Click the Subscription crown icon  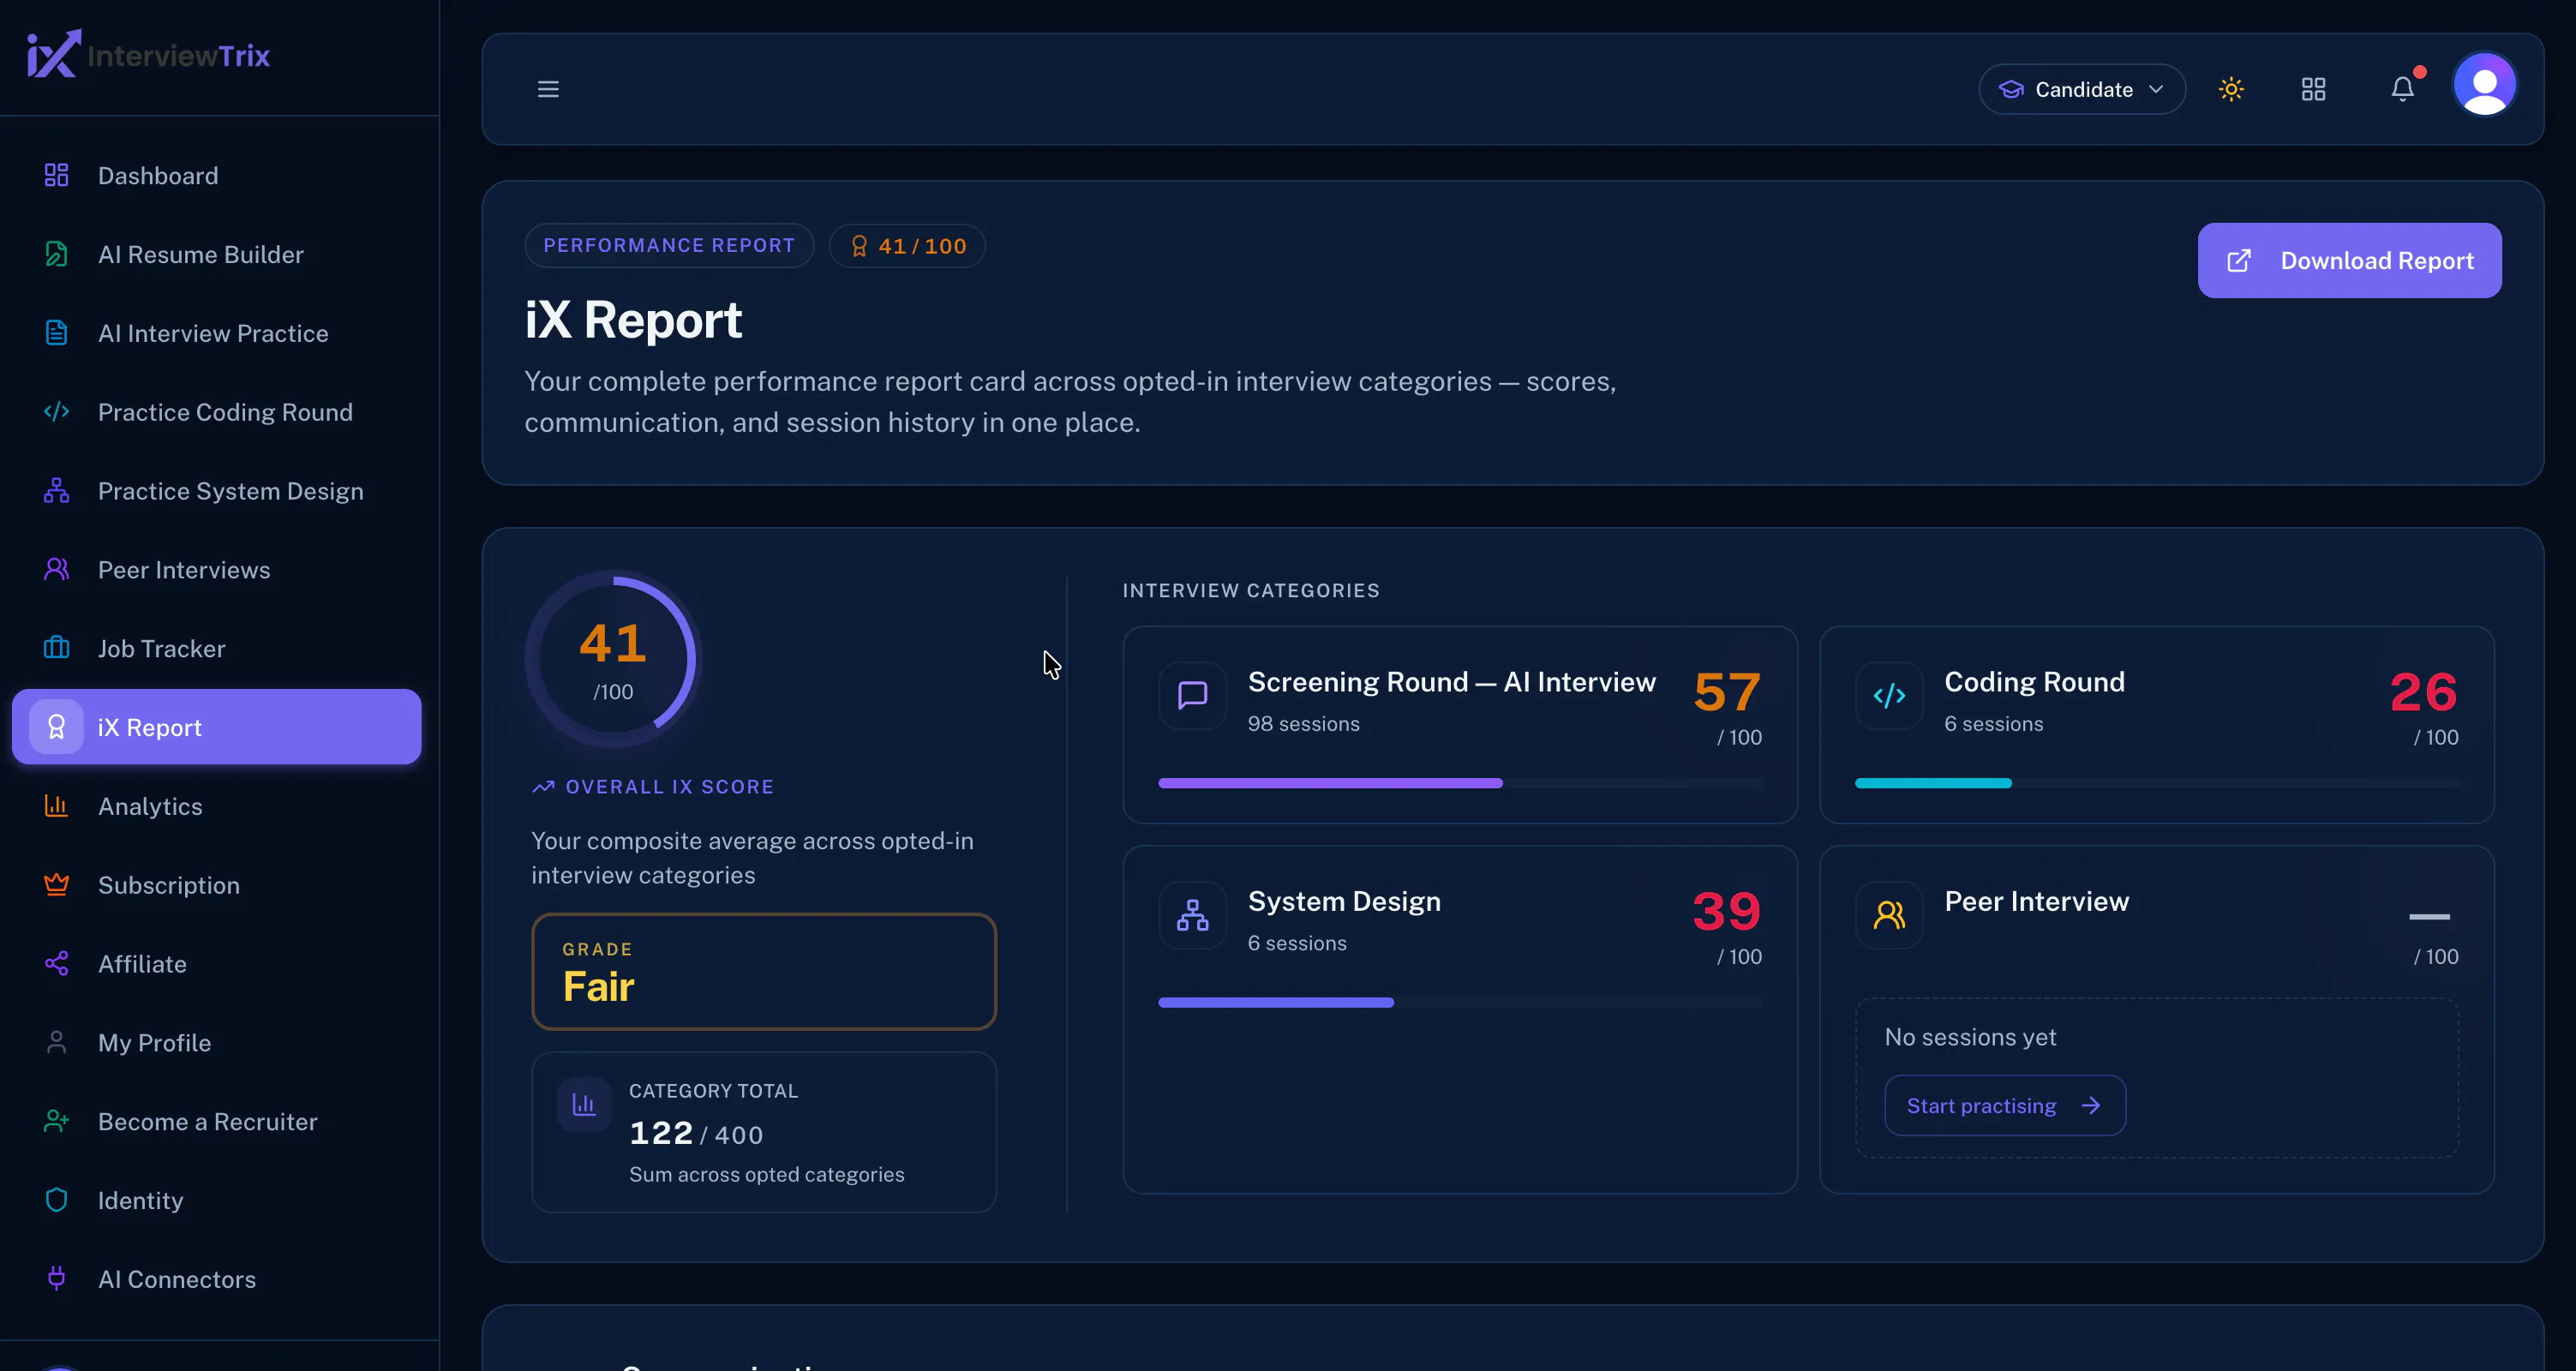point(56,885)
